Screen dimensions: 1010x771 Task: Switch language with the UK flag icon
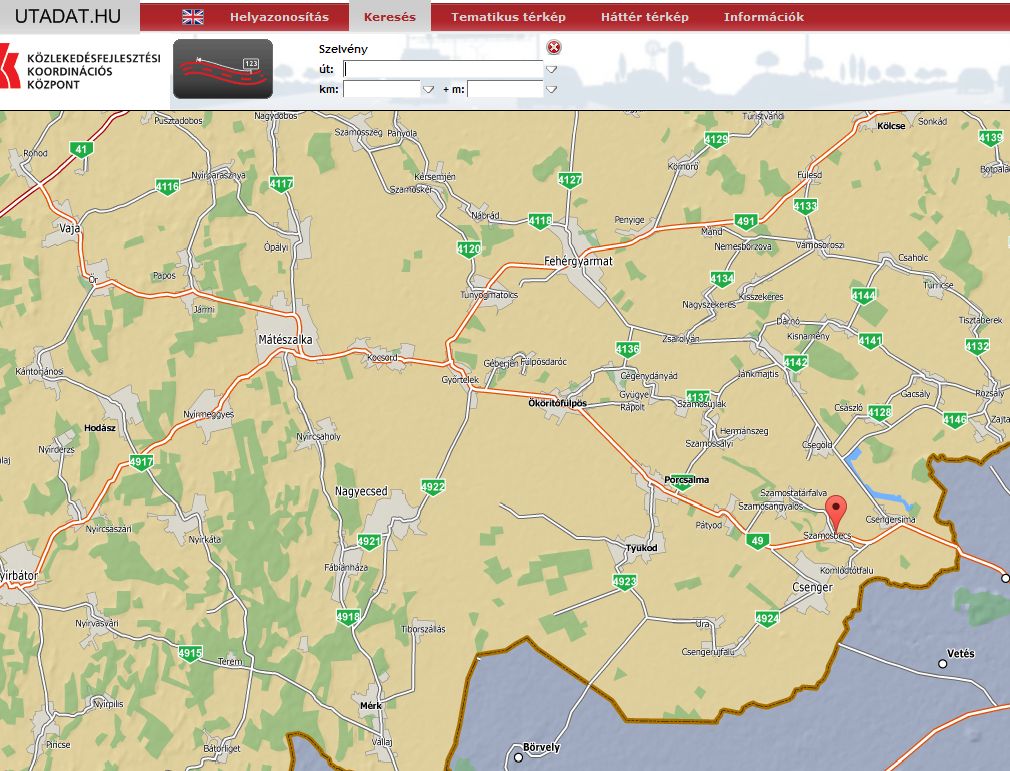pyautogui.click(x=193, y=17)
